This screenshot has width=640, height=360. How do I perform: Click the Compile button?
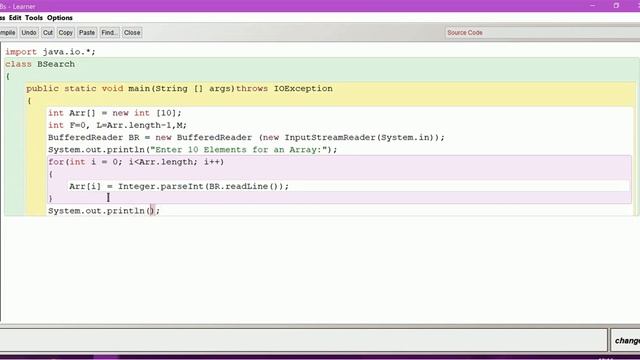coord(7,33)
